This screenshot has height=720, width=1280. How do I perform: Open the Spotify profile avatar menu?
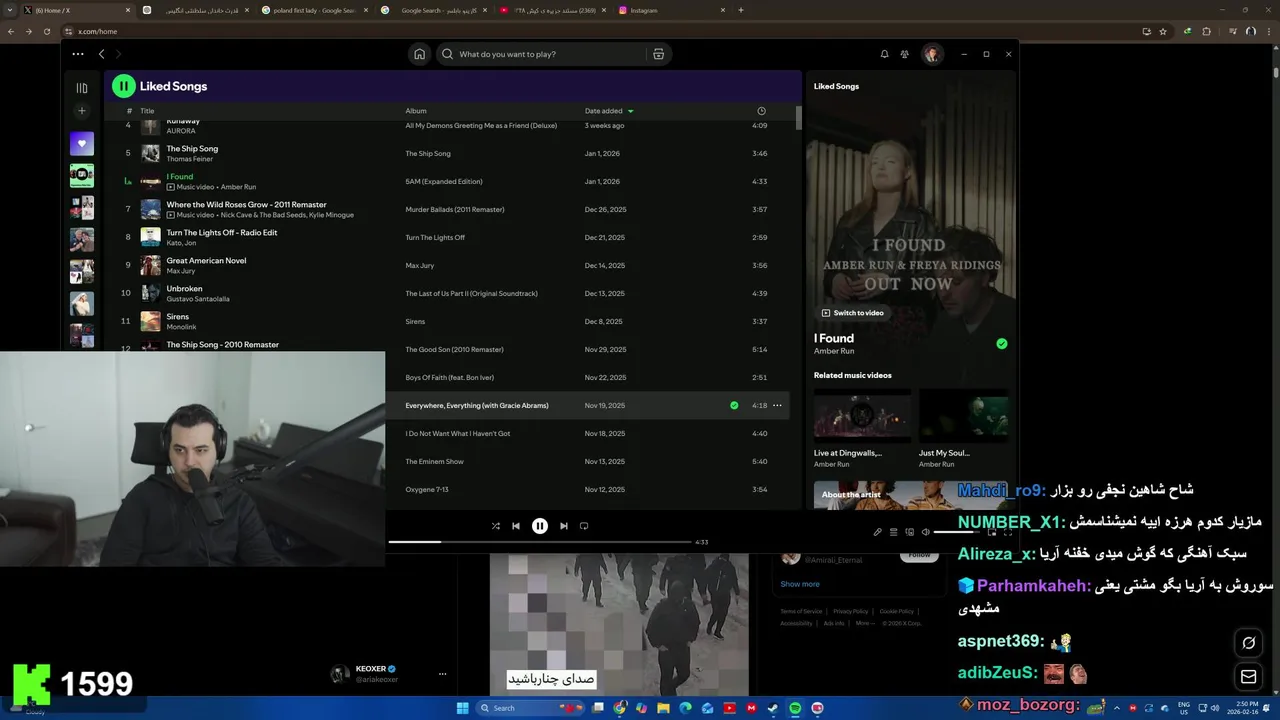[932, 54]
